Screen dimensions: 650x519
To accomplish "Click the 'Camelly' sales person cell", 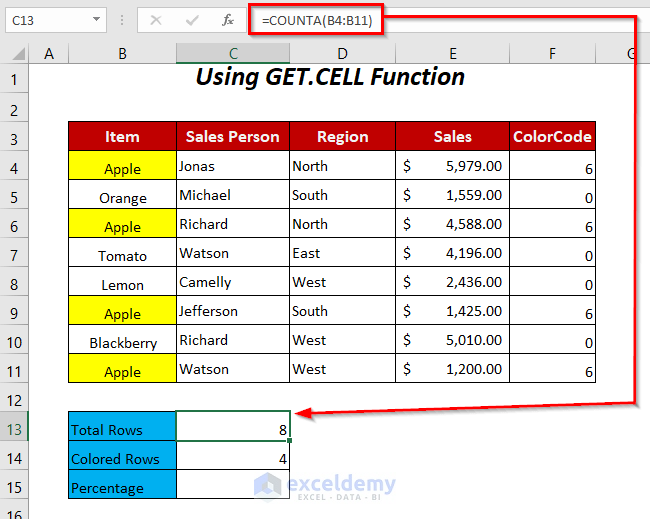I will 233,281.
